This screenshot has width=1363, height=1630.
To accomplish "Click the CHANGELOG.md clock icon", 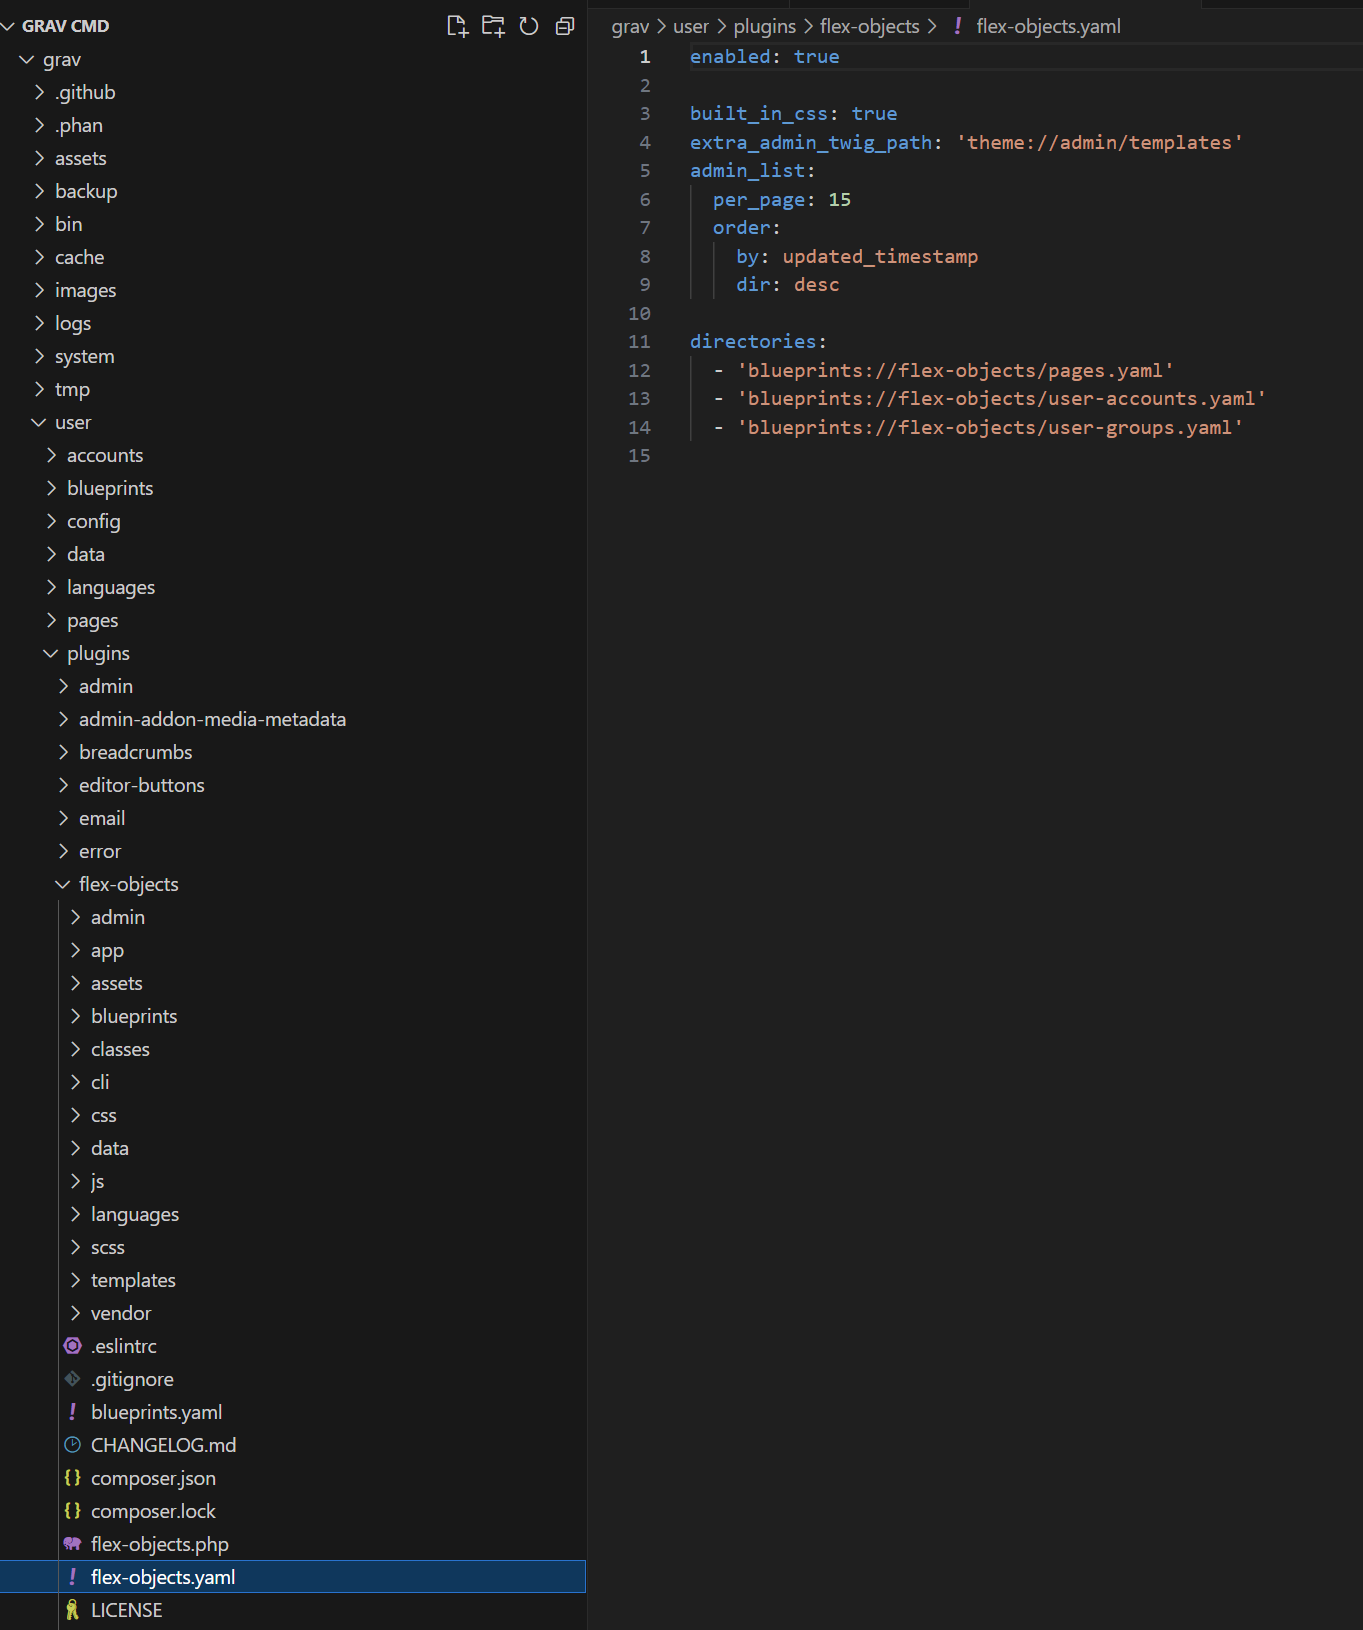I will [73, 1445].
